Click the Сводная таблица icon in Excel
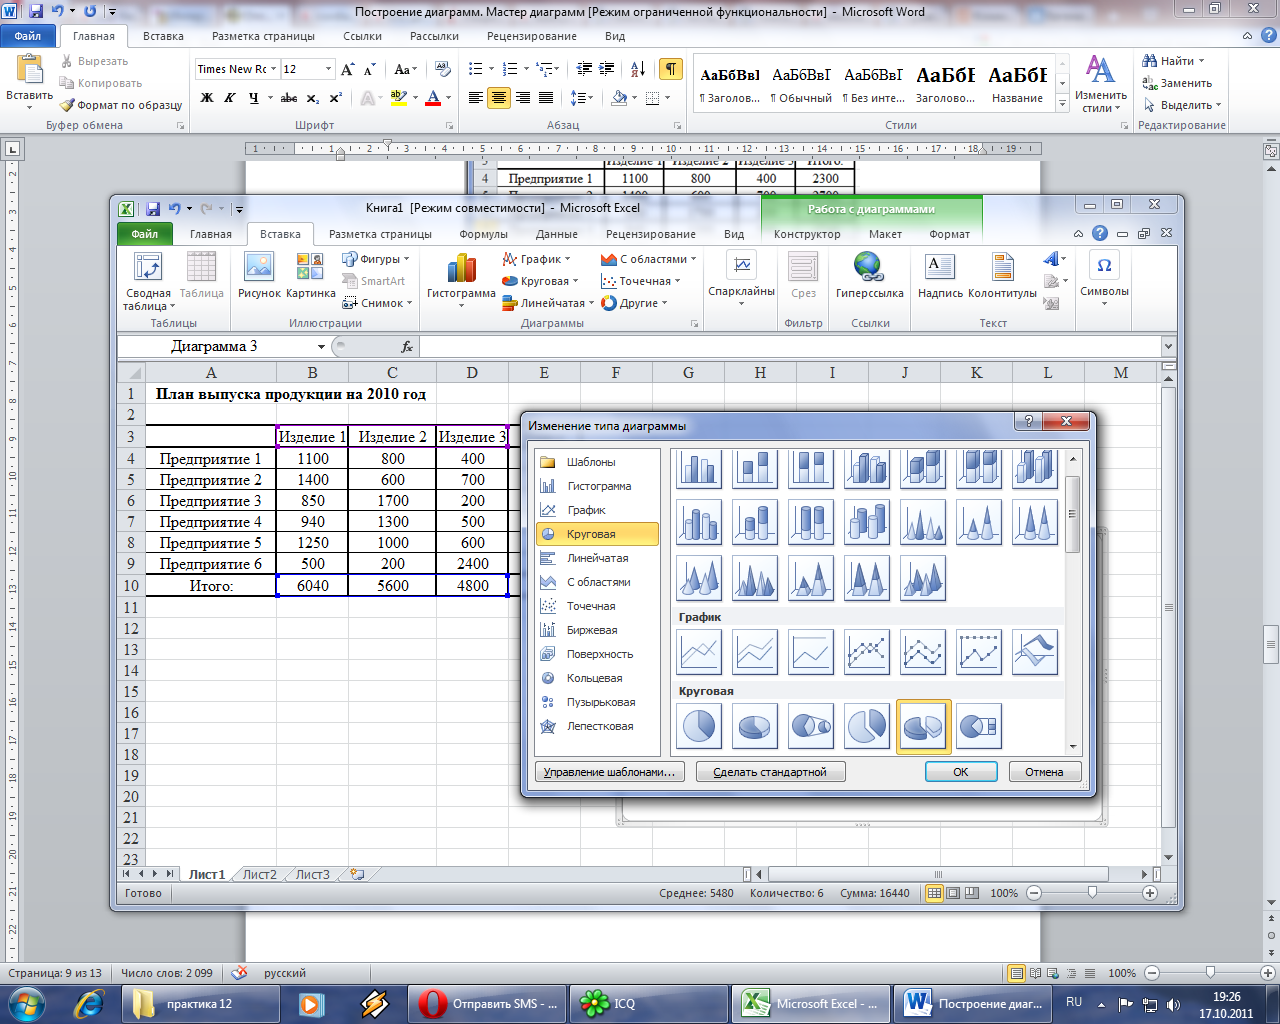Viewport: 1280px width, 1024px height. point(148,280)
